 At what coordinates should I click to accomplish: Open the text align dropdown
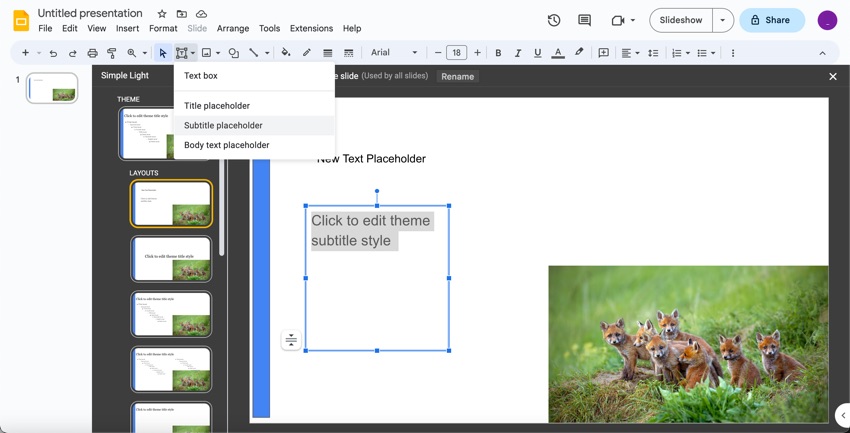coord(630,53)
